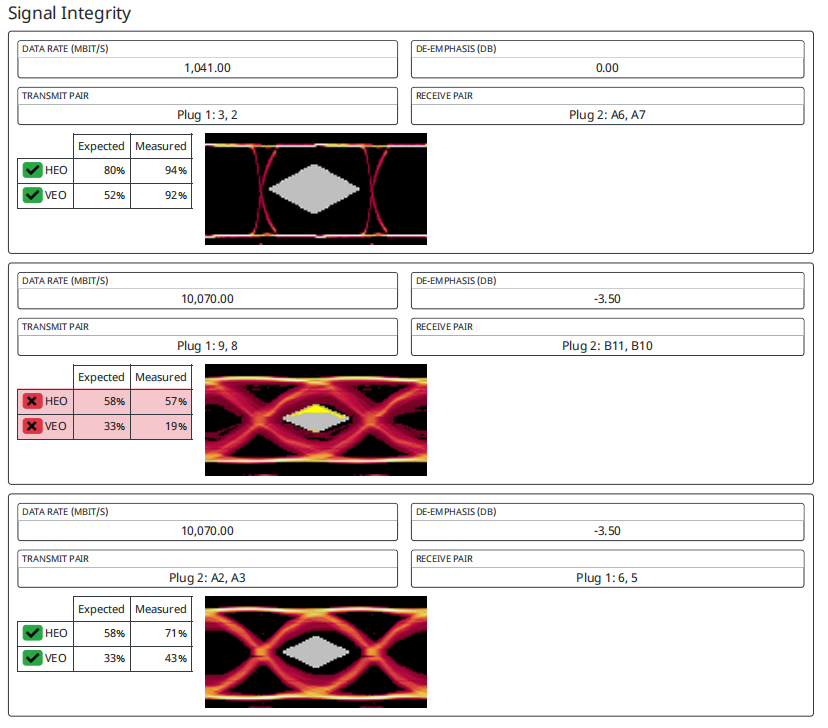The height and width of the screenshot is (728, 828).
Task: Open the failed eye diagram for Plug 1: 9, 8
Action: click(x=315, y=420)
